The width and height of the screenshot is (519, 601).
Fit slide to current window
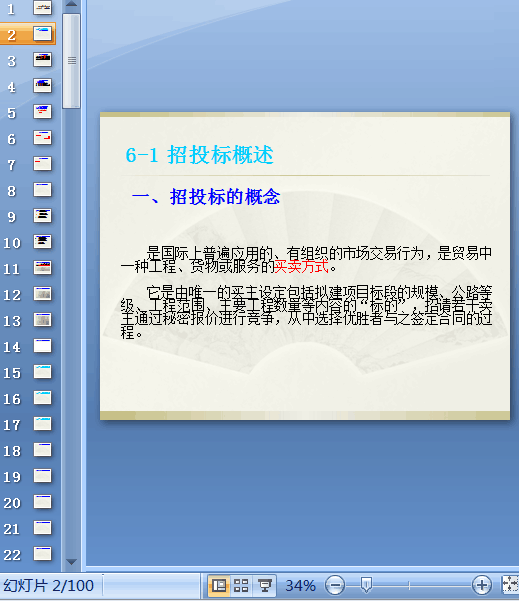click(510, 585)
